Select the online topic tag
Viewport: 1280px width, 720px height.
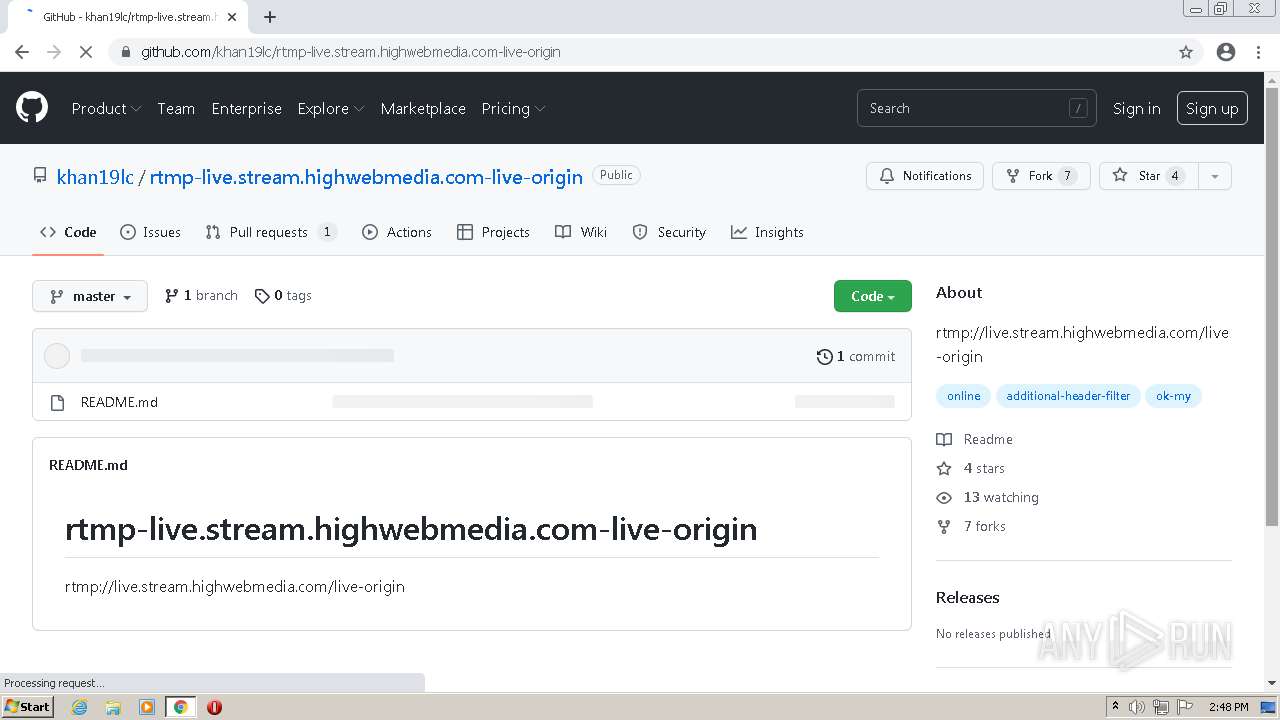click(964, 396)
